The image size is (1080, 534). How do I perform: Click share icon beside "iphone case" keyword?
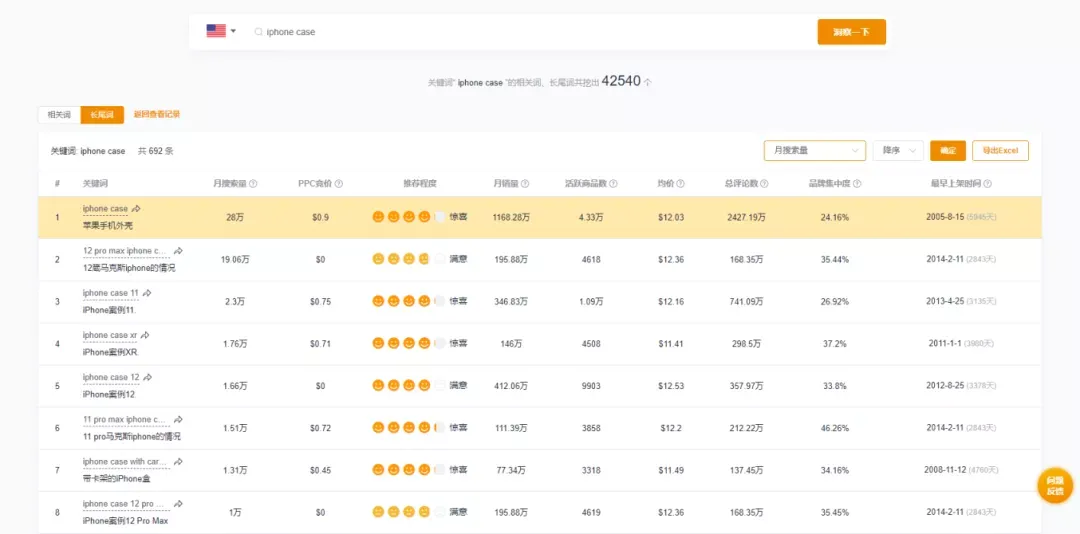[x=136, y=208]
